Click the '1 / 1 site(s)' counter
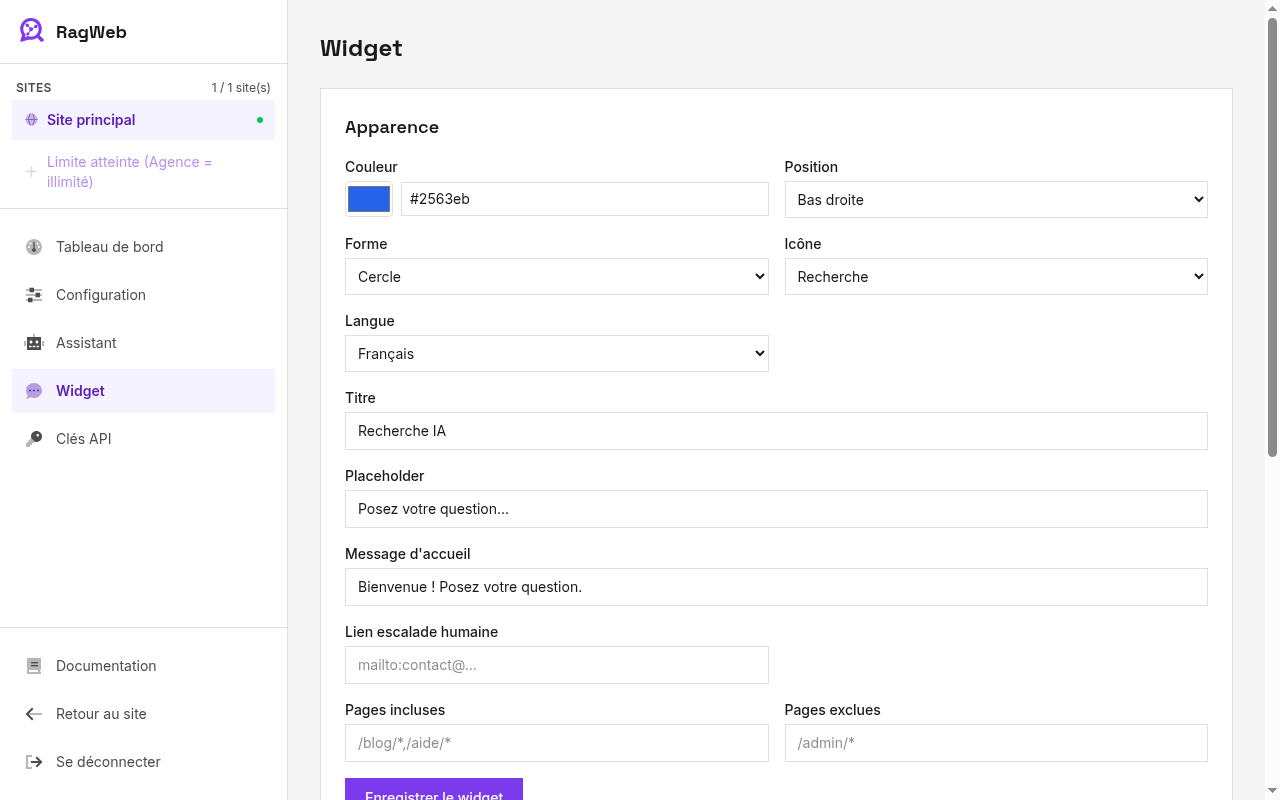 click(x=241, y=88)
